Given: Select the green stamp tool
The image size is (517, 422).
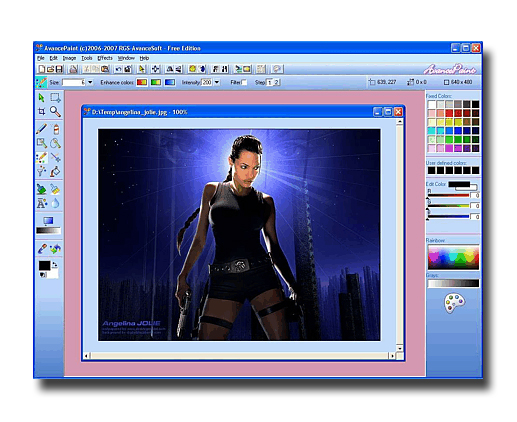Looking at the screenshot, I should pyautogui.click(x=41, y=189).
